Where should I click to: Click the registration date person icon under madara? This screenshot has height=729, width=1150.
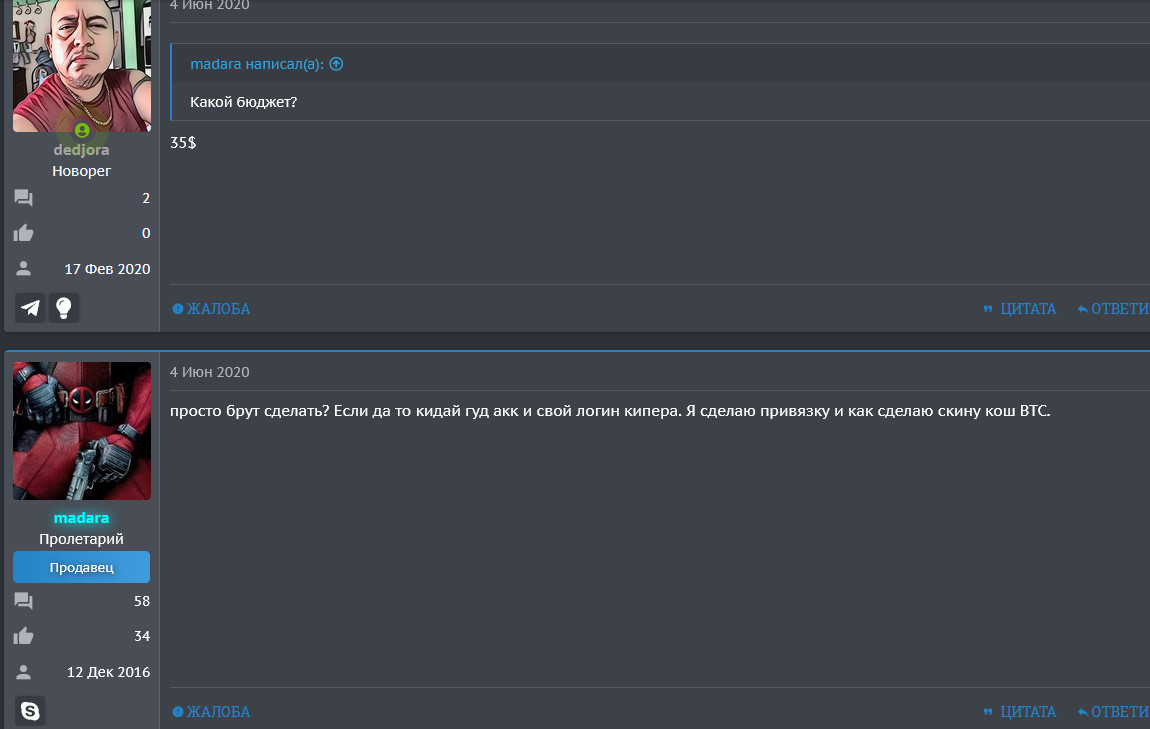tap(24, 671)
